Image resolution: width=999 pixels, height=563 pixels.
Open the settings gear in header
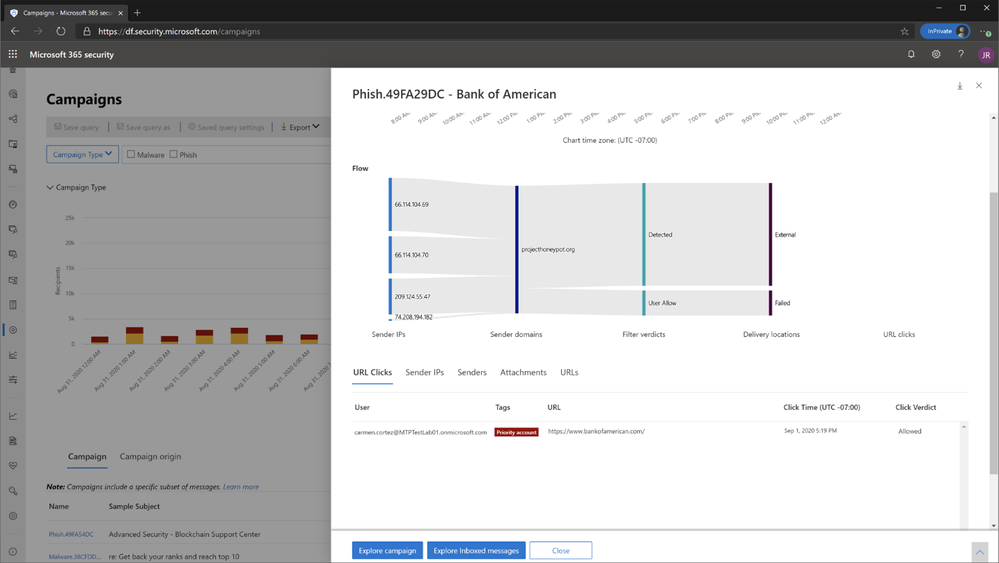point(936,54)
